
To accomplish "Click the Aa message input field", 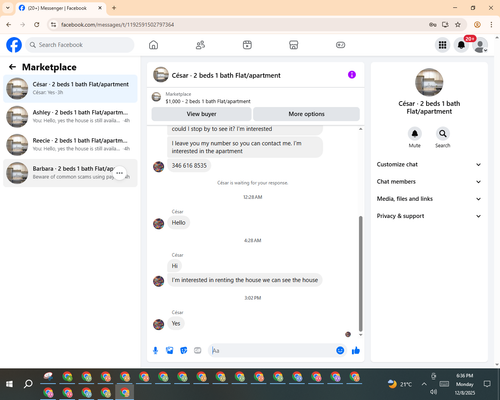I will [272, 350].
